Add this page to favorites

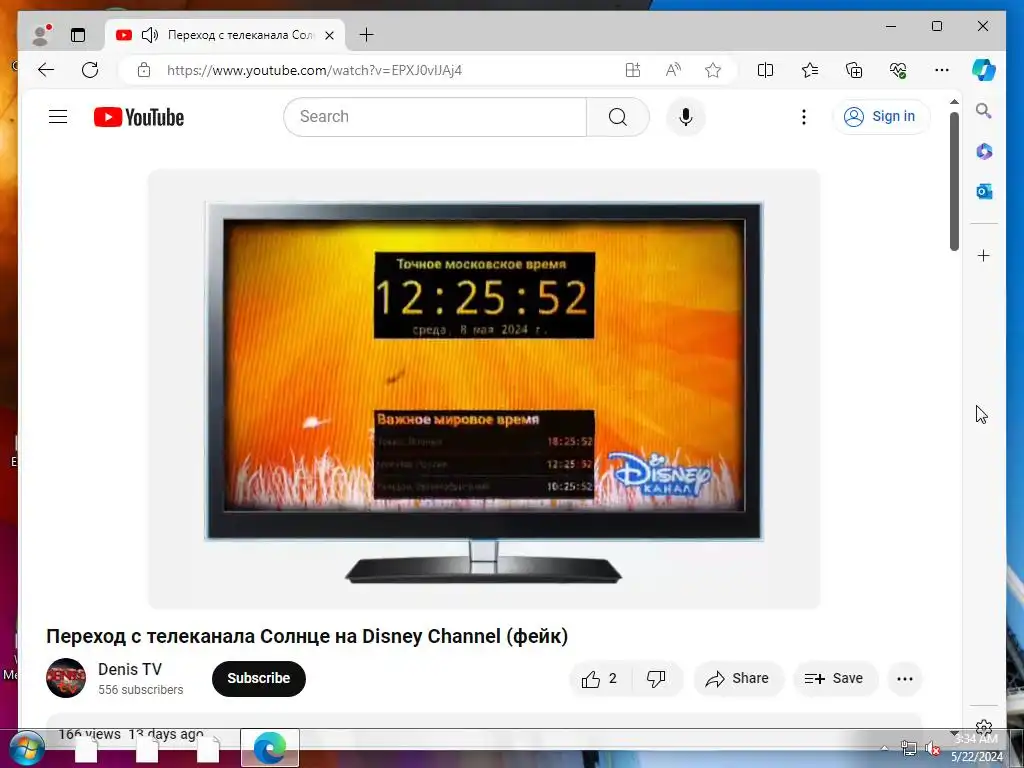tap(712, 70)
